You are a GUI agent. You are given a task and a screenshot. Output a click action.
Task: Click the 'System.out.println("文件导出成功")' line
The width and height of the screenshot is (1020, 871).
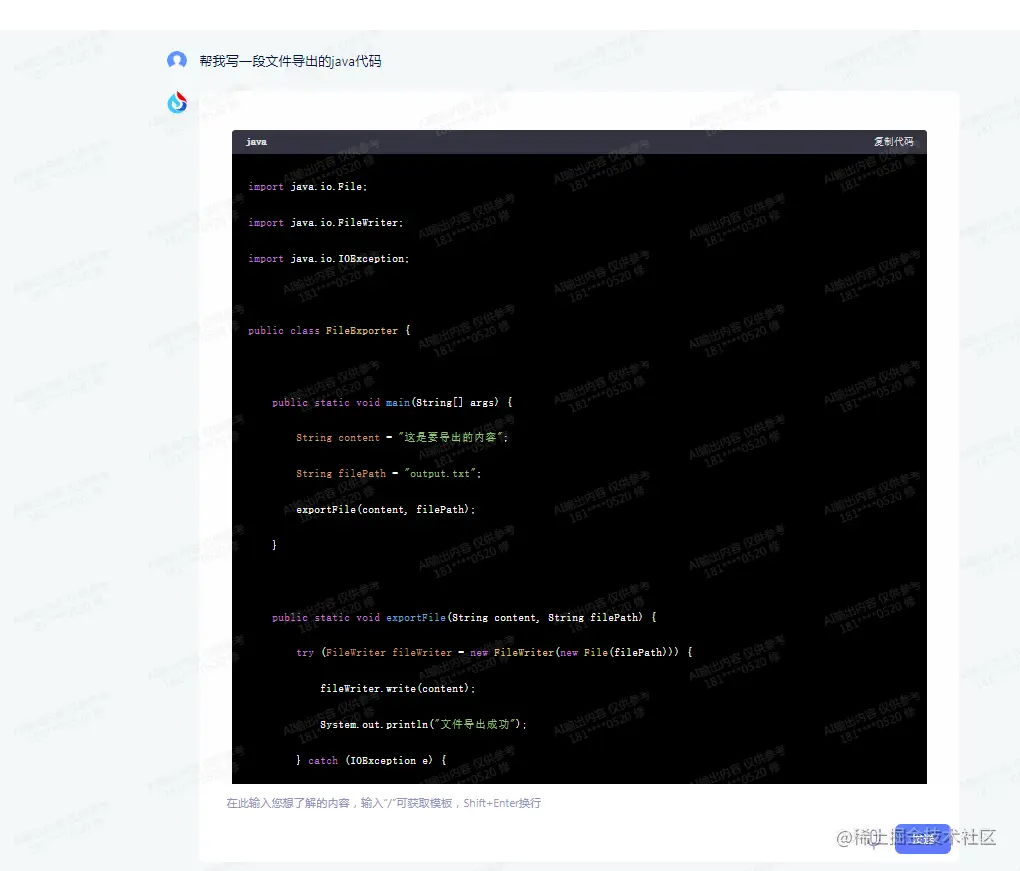[423, 724]
